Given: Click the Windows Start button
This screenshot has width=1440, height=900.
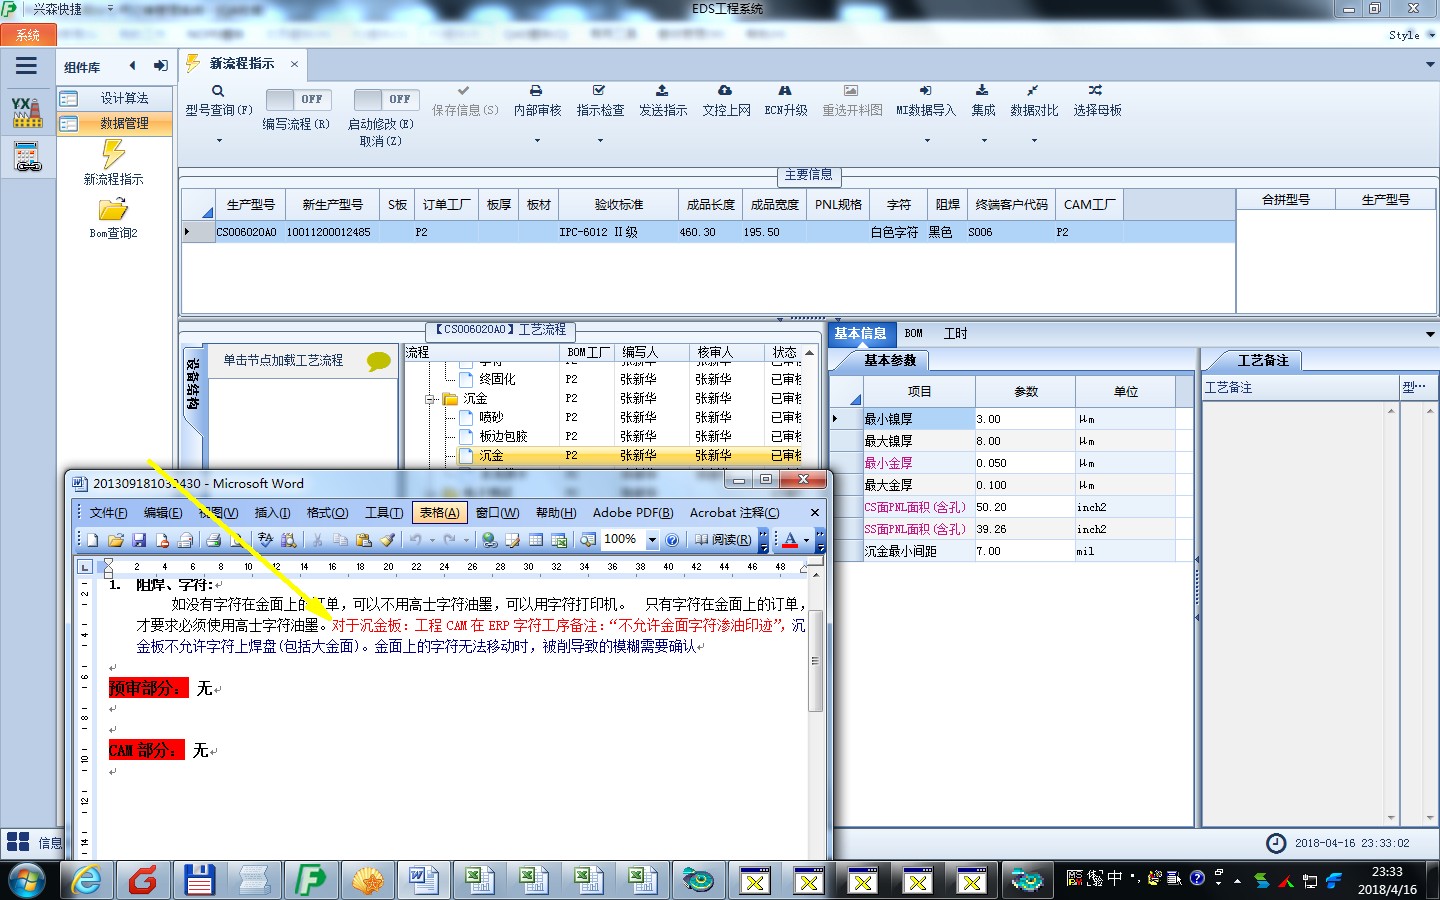Looking at the screenshot, I should (27, 881).
